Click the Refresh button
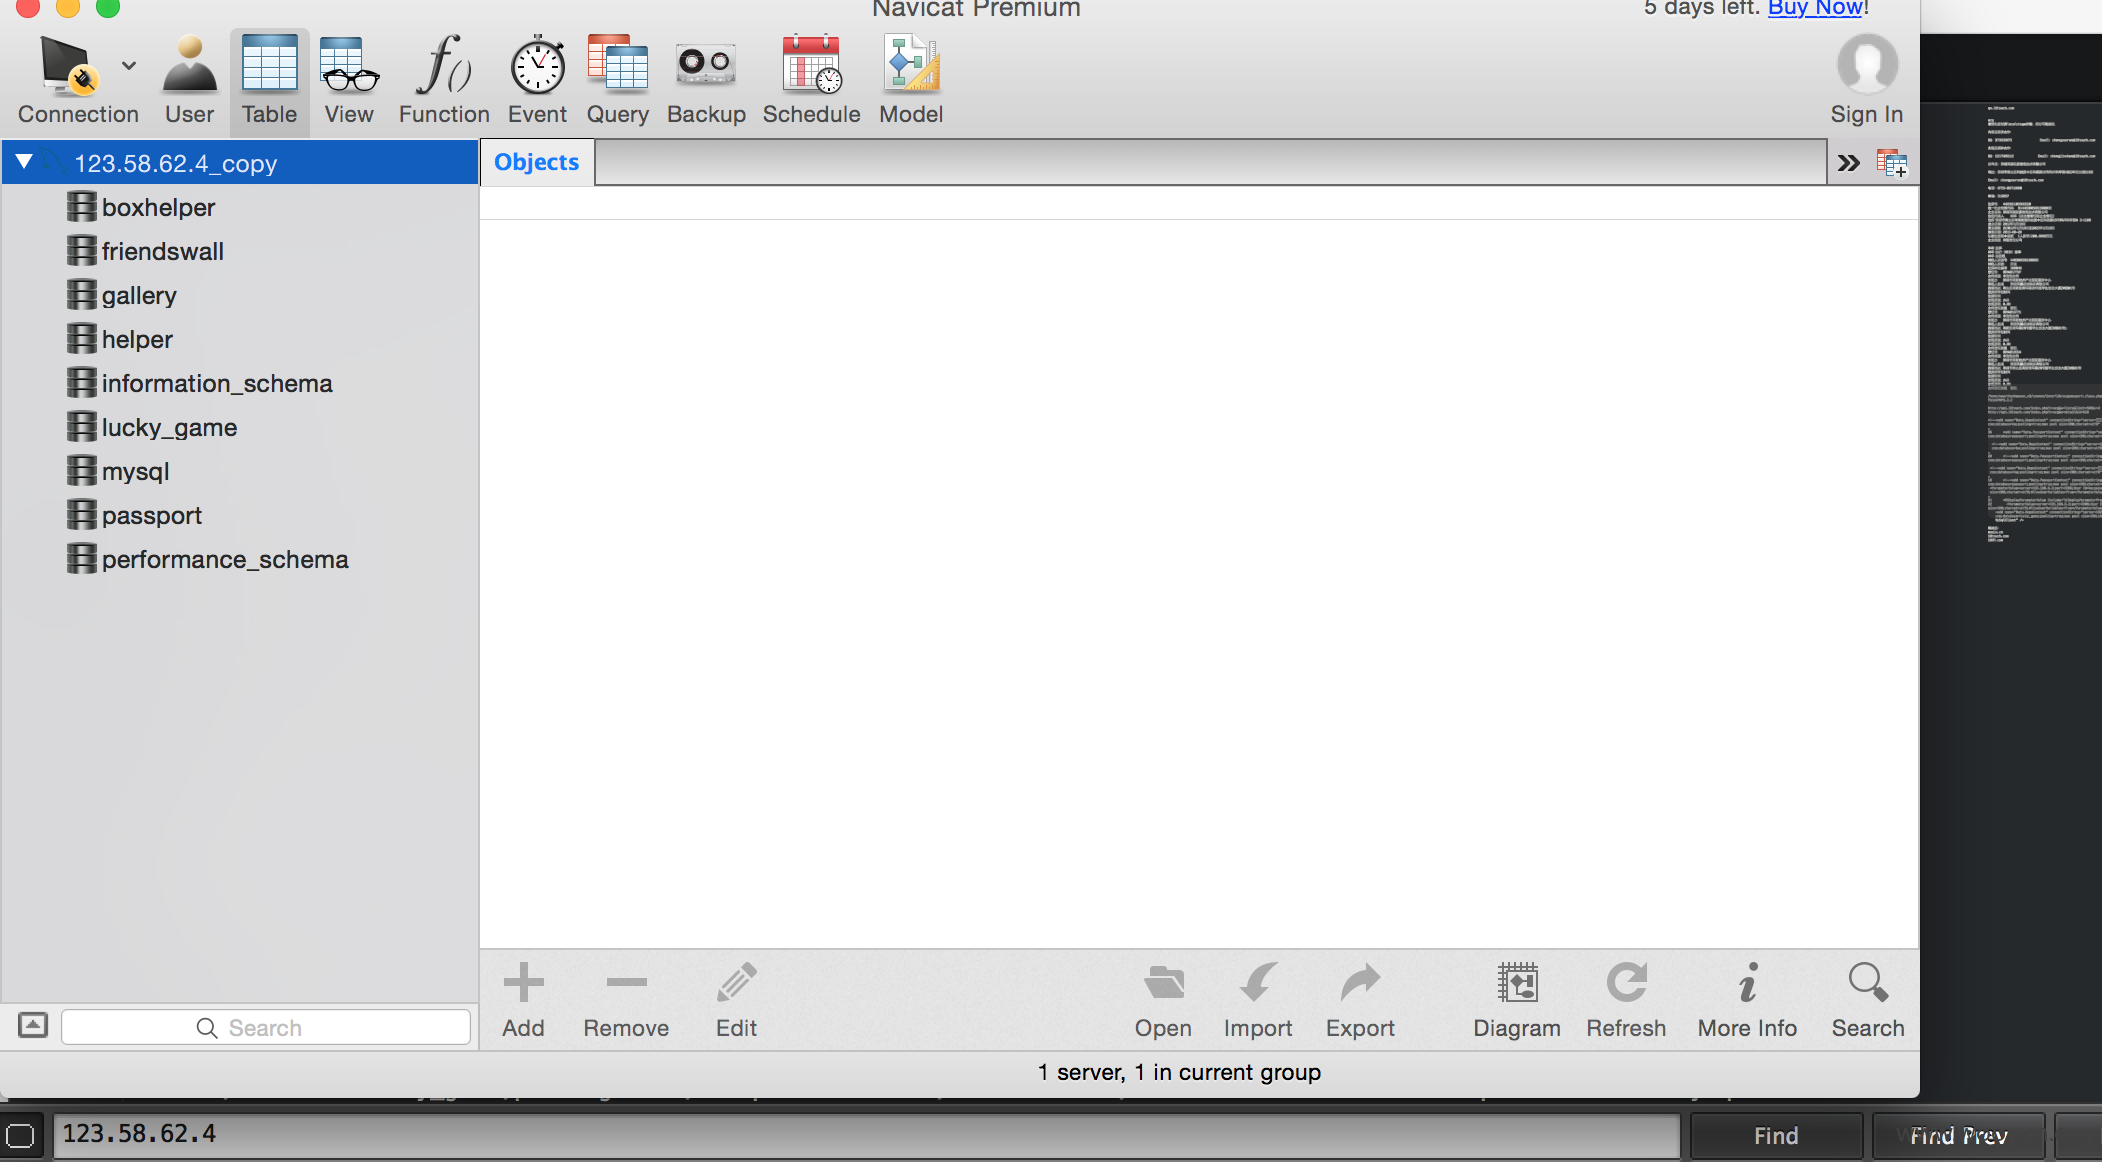The height and width of the screenshot is (1162, 2102). pyautogui.click(x=1626, y=1000)
